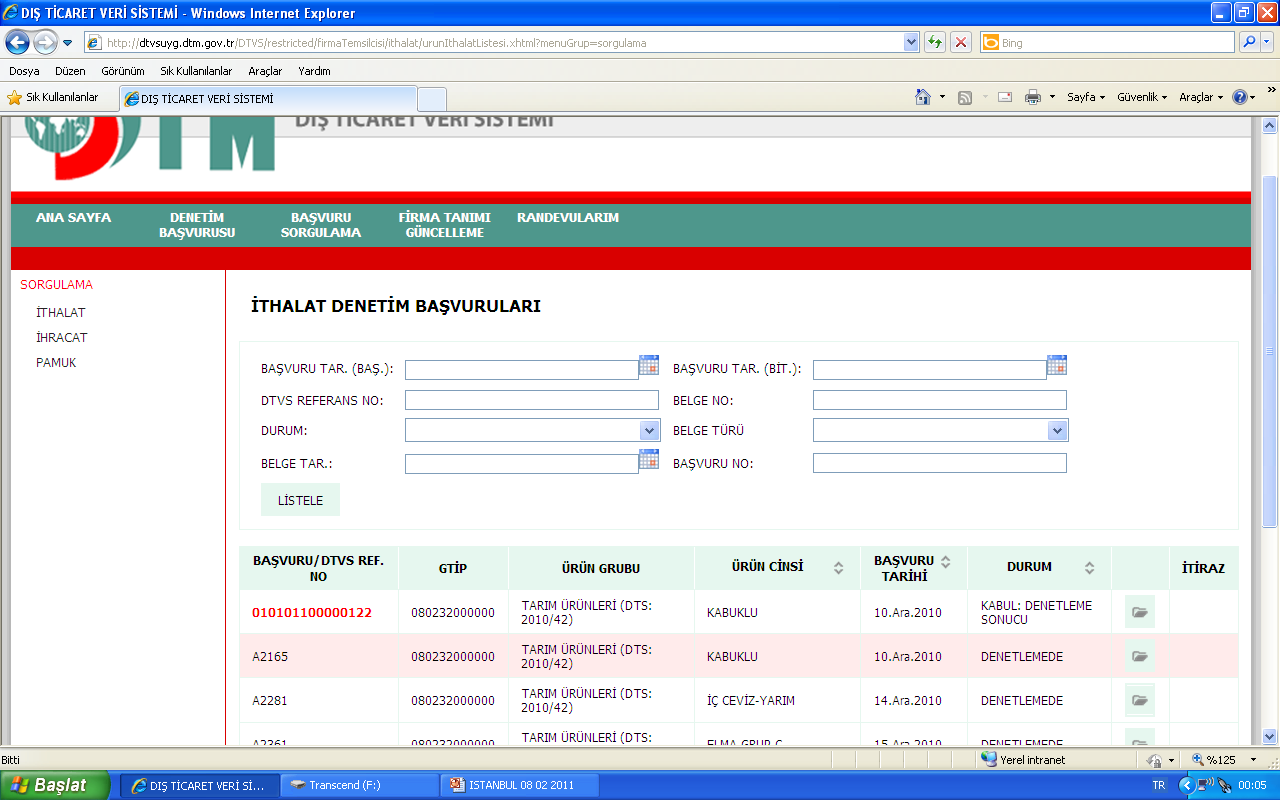Viewport: 1280px width, 800px height.
Task: Open RANDEVULARIM navigation item
Action: tap(568, 217)
